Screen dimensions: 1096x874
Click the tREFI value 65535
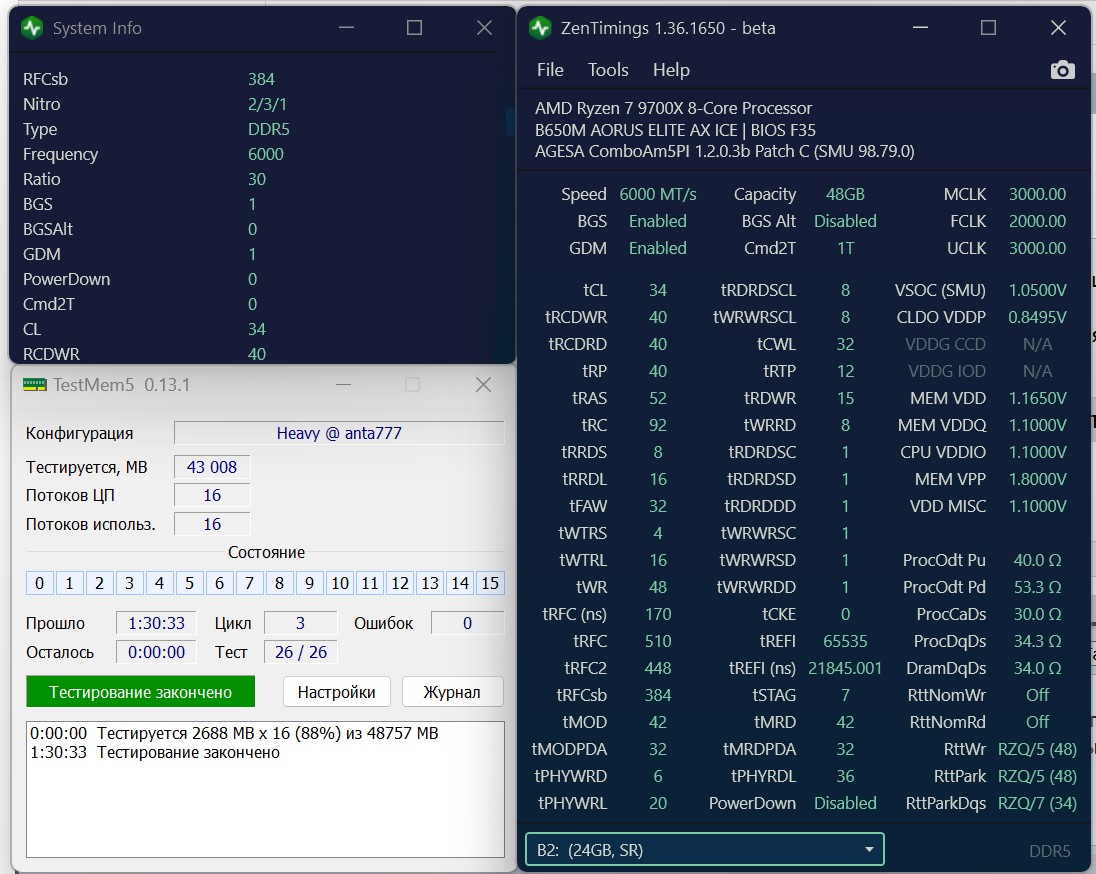pyautogui.click(x=845, y=641)
